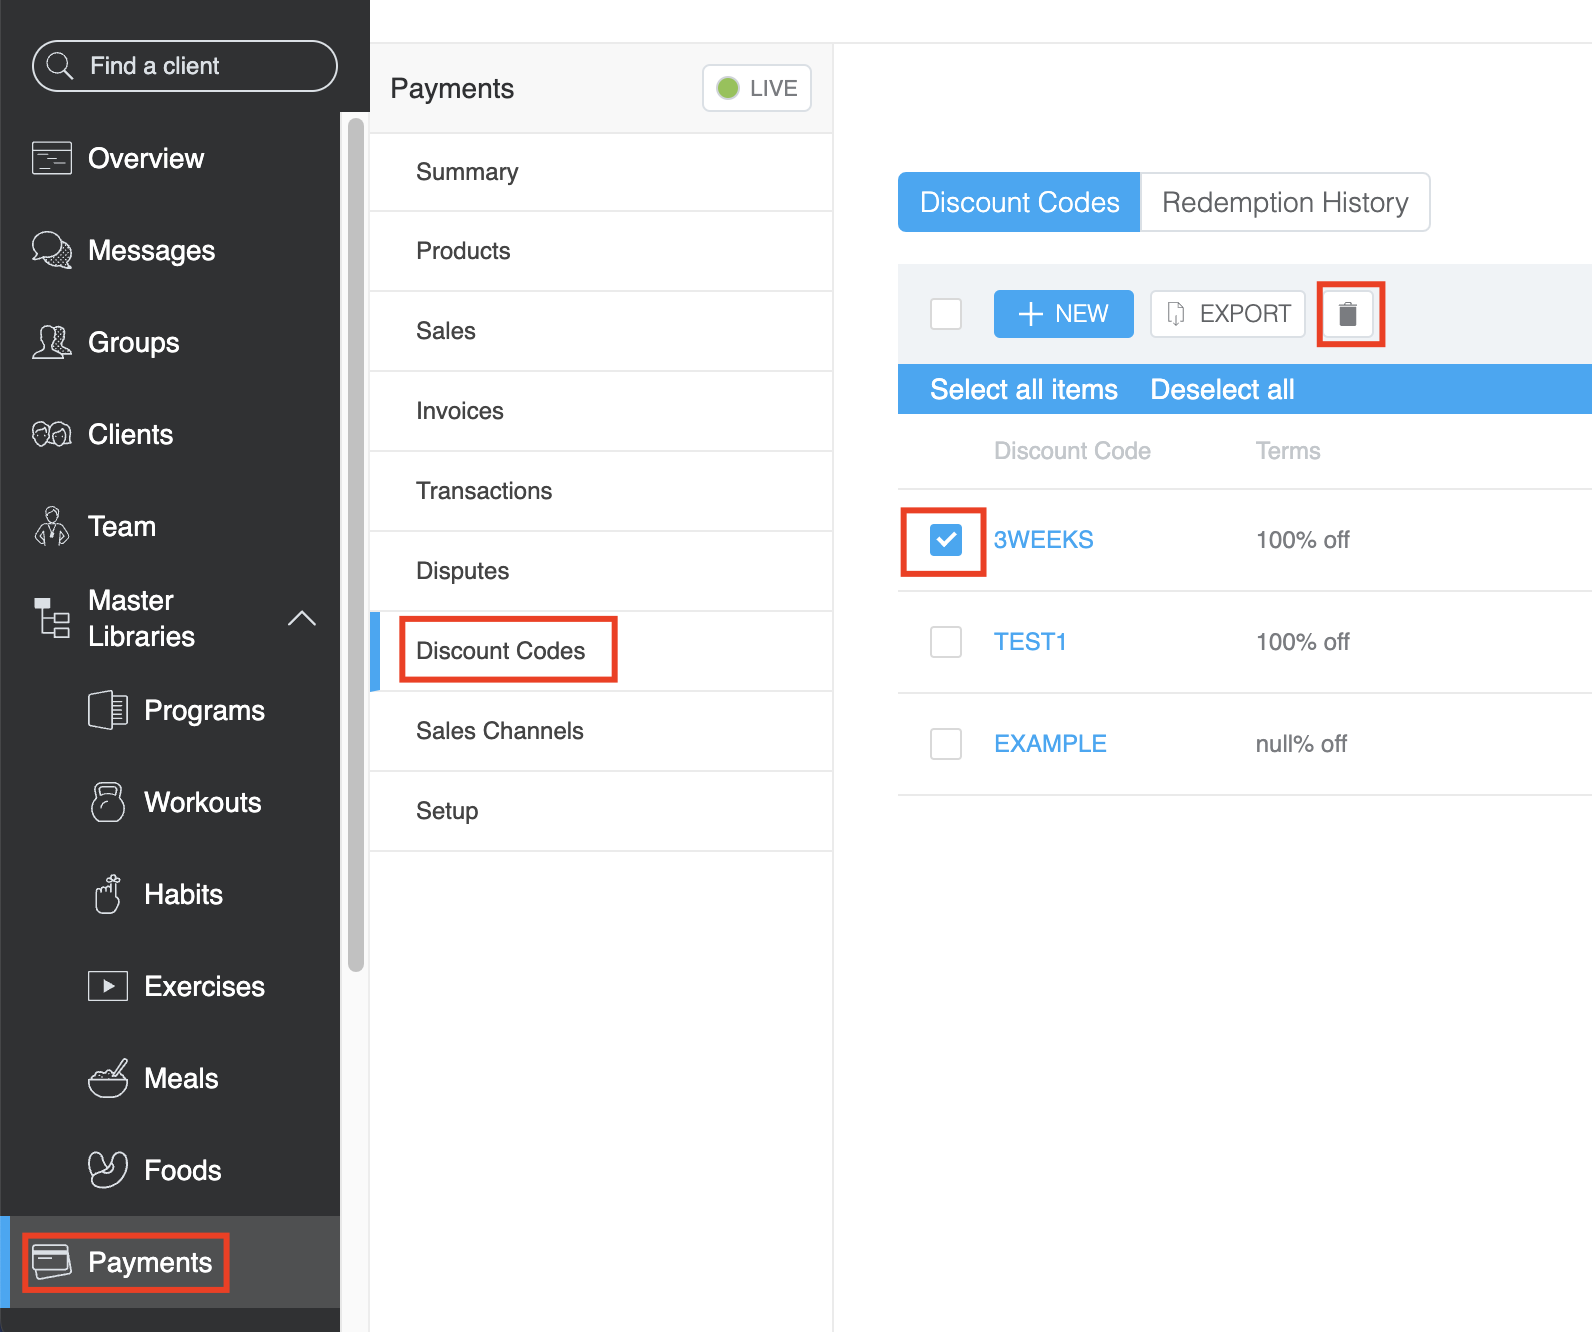Image resolution: width=1592 pixels, height=1332 pixels.
Task: Click the trash delete icon
Action: [x=1348, y=314]
